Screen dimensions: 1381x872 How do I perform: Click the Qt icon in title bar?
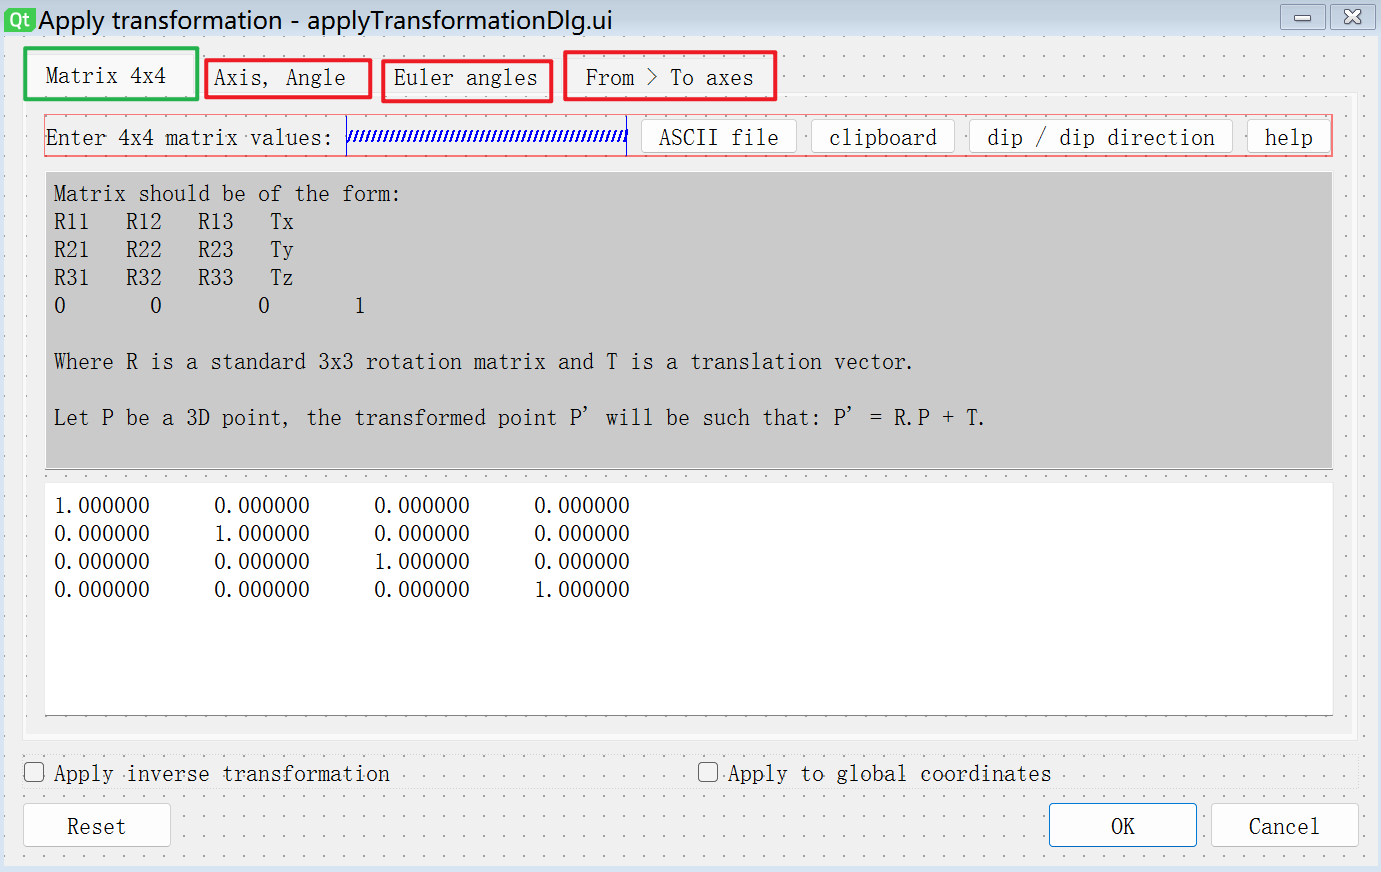click(x=19, y=19)
